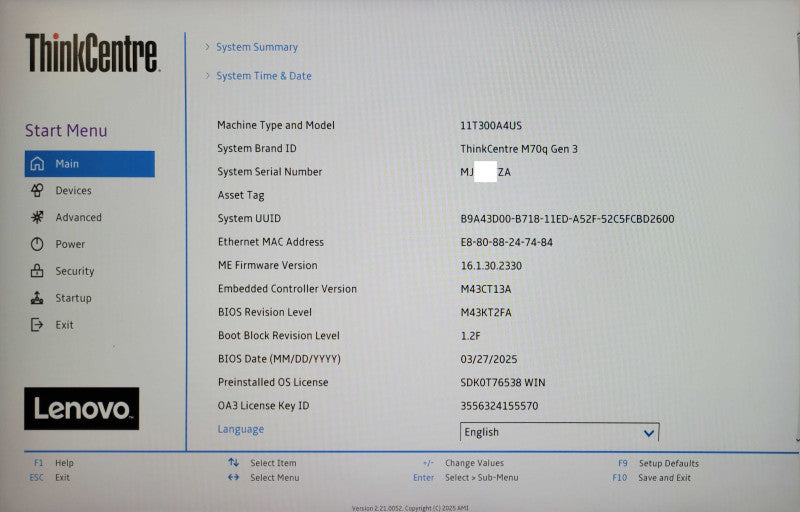Click the Start Menu heading
Viewport: 800px width, 512px height.
pyautogui.click(x=66, y=131)
